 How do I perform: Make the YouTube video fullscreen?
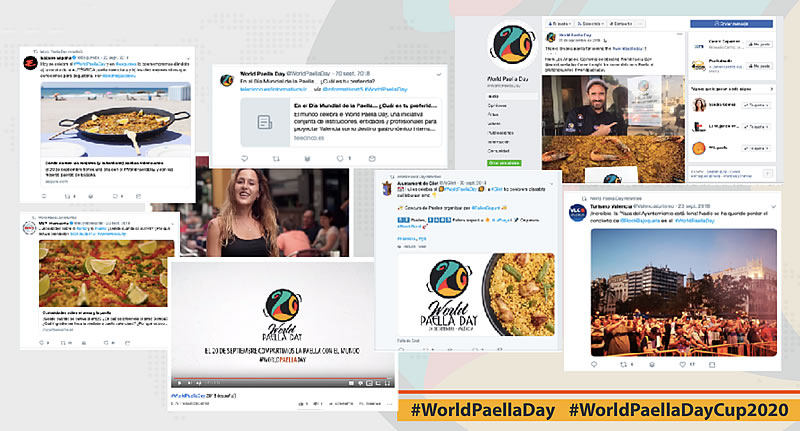387,383
